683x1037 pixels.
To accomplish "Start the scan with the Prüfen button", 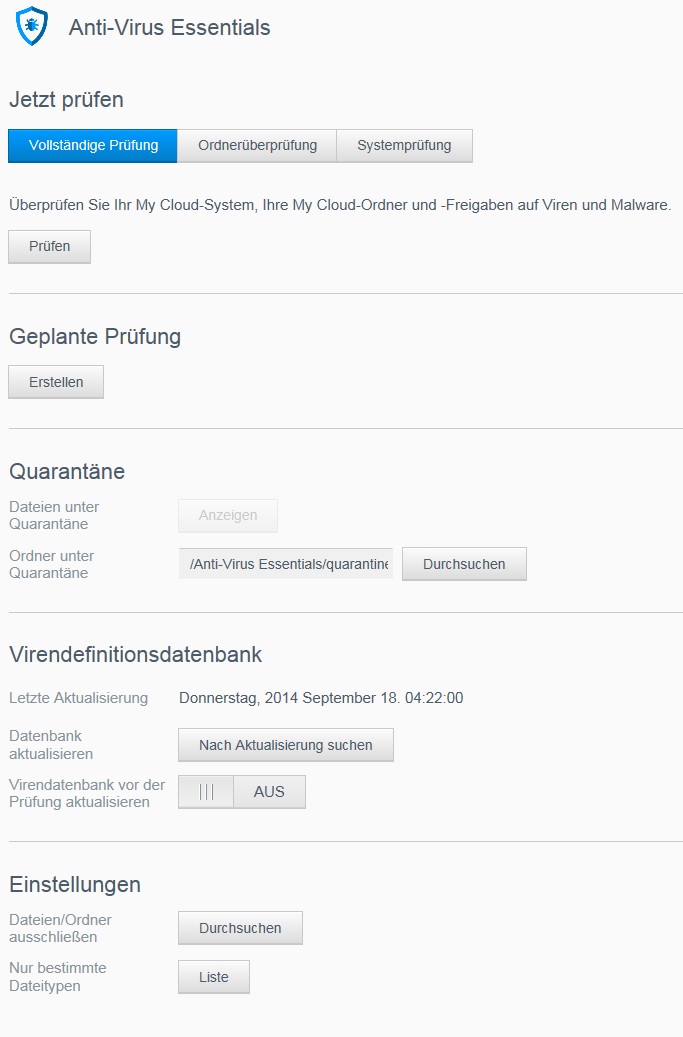I will (x=50, y=247).
